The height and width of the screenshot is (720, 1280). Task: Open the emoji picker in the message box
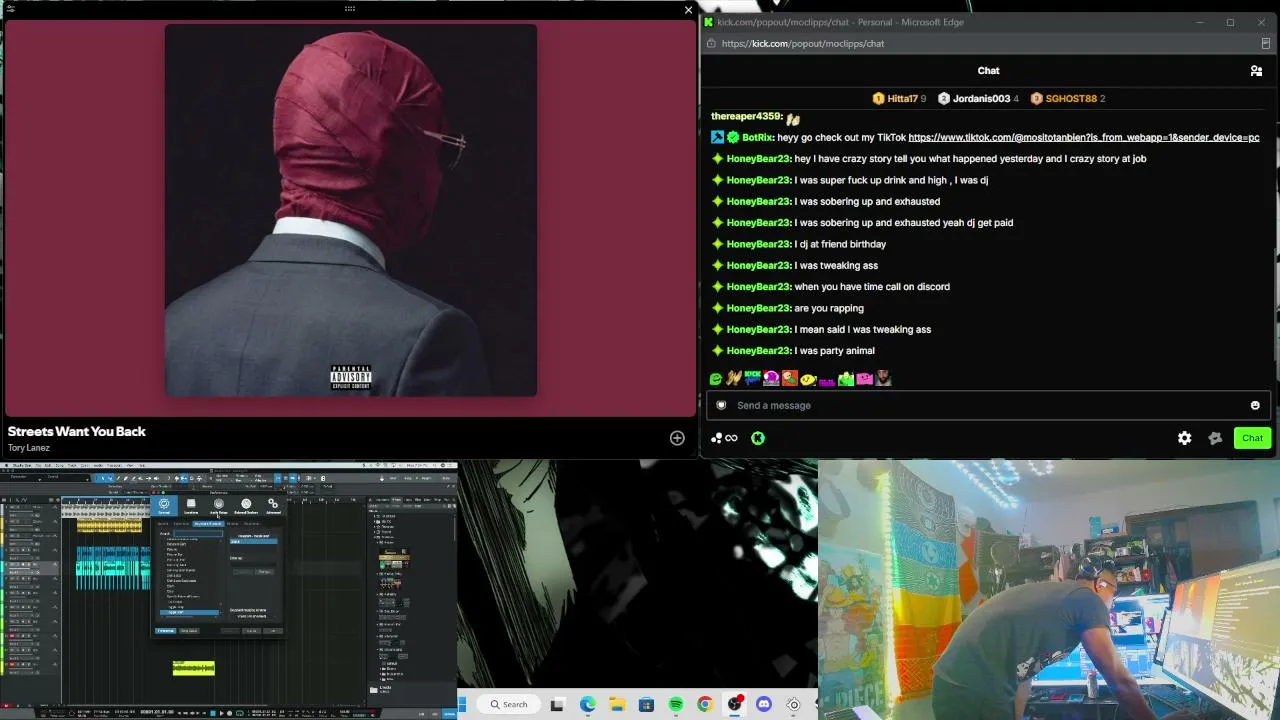pyautogui.click(x=1255, y=405)
